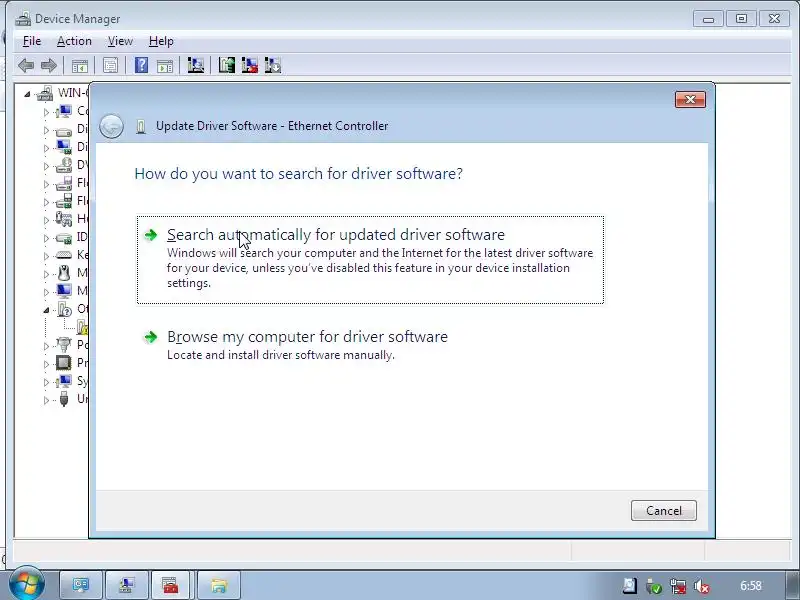
Task: Expand the System devices category triangle
Action: click(46, 382)
